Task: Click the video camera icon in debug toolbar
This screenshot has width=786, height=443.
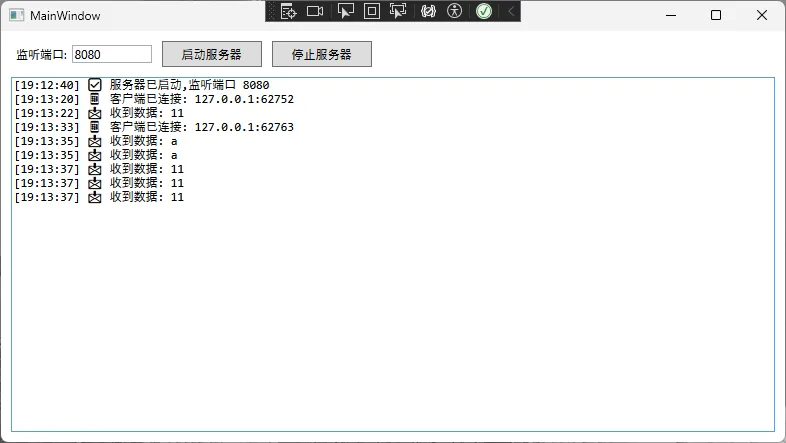Action: [x=315, y=11]
